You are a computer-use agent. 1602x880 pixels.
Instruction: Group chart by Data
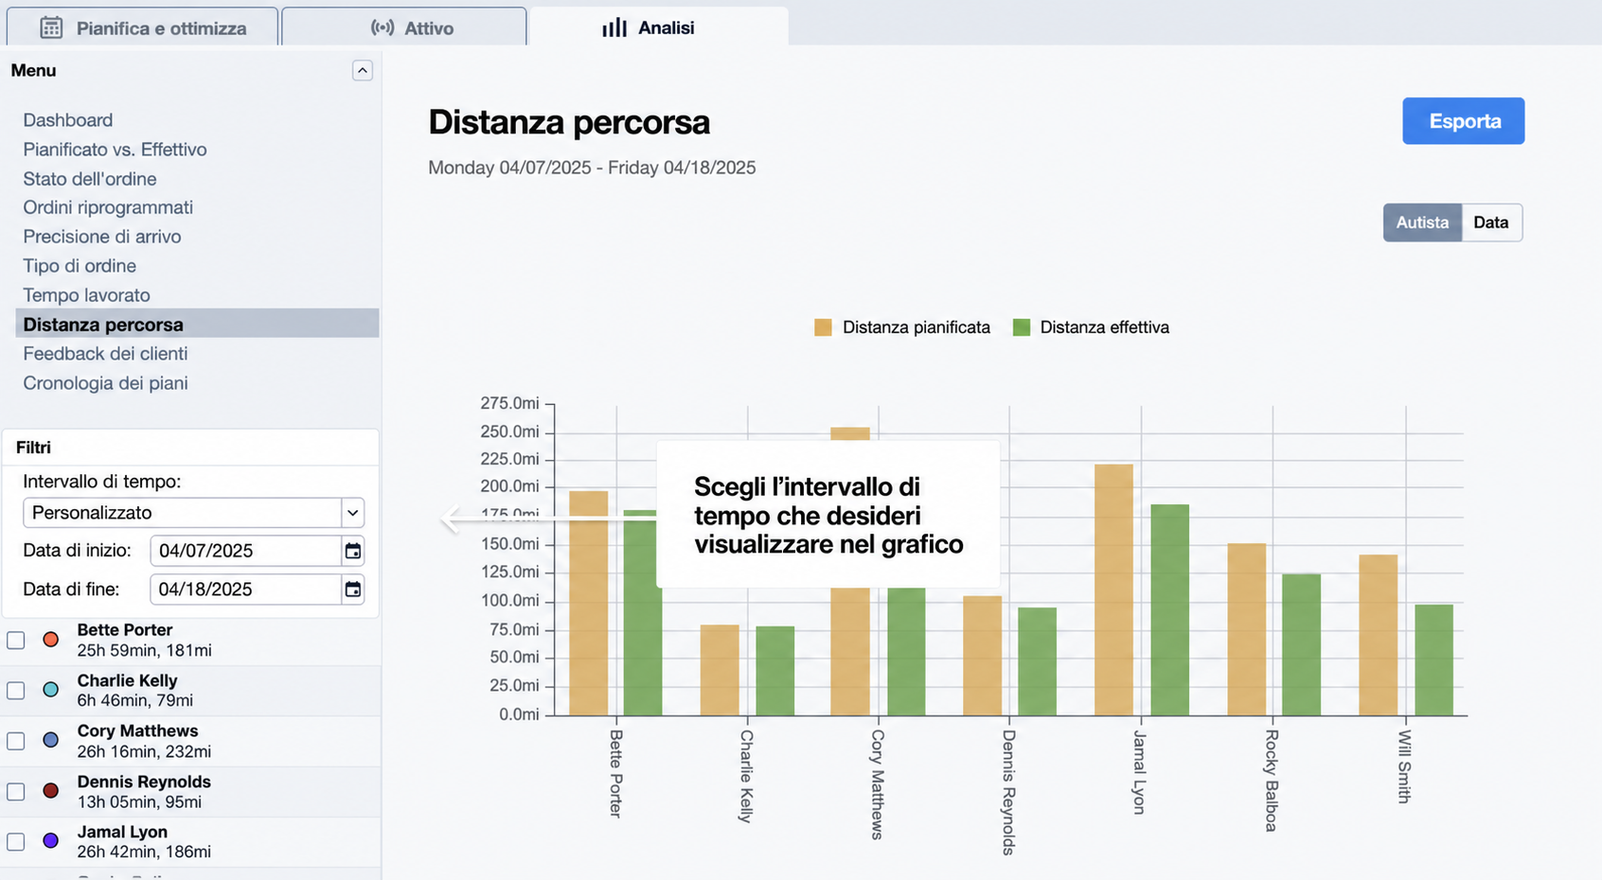point(1491,222)
